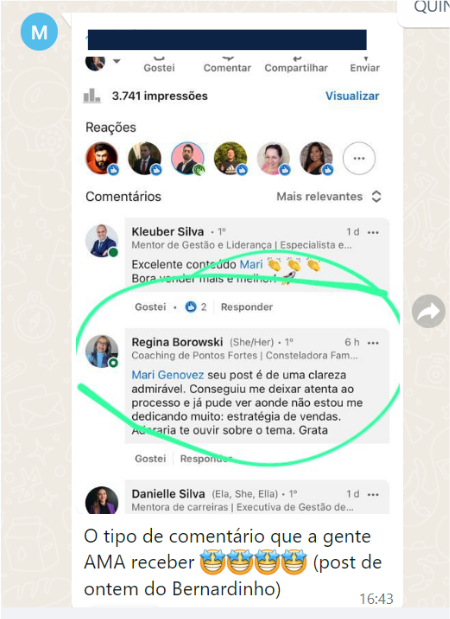
Task: Click the WhatsApp forward arrow icon
Action: pos(428,311)
